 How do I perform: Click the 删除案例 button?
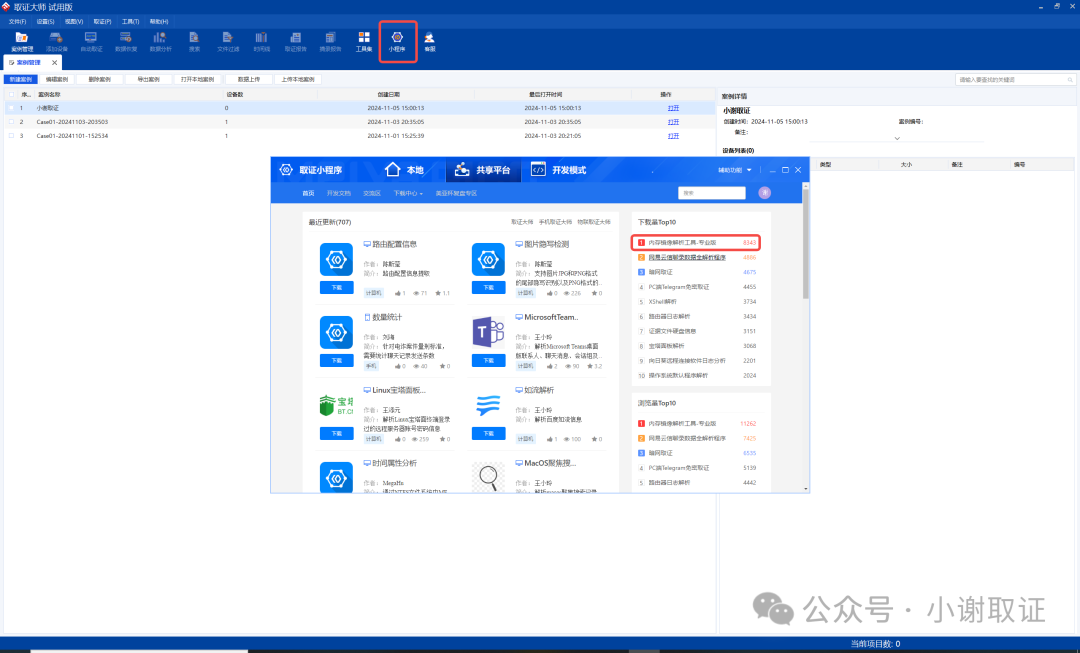tap(99, 80)
